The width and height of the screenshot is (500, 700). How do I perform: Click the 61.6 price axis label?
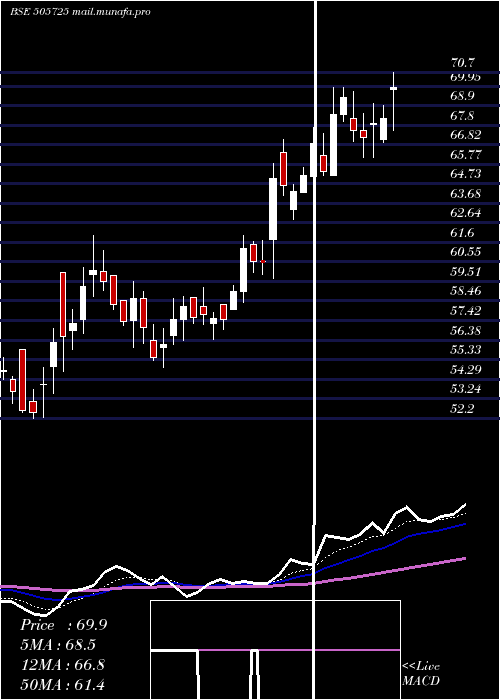pos(462,232)
